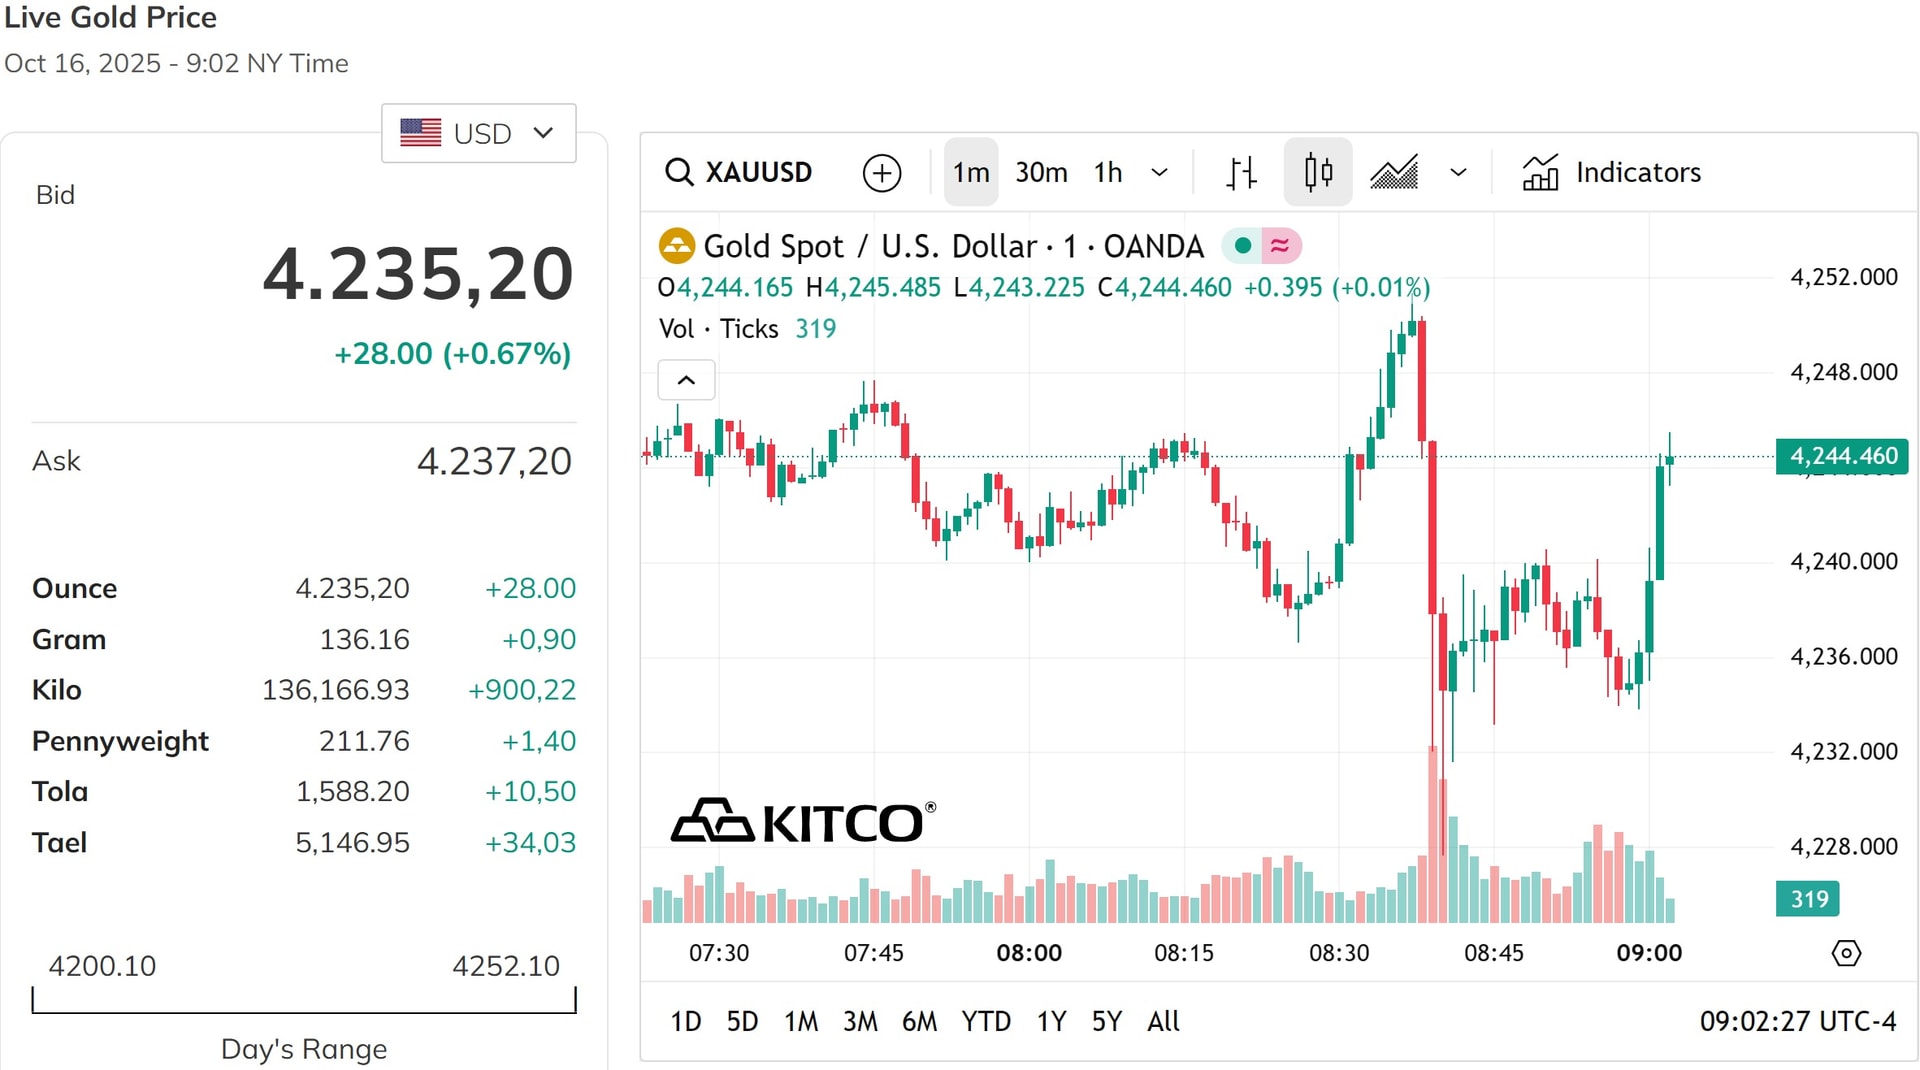Add a symbol to compare with plus icon
The height and width of the screenshot is (1070, 1920).
pos(882,173)
